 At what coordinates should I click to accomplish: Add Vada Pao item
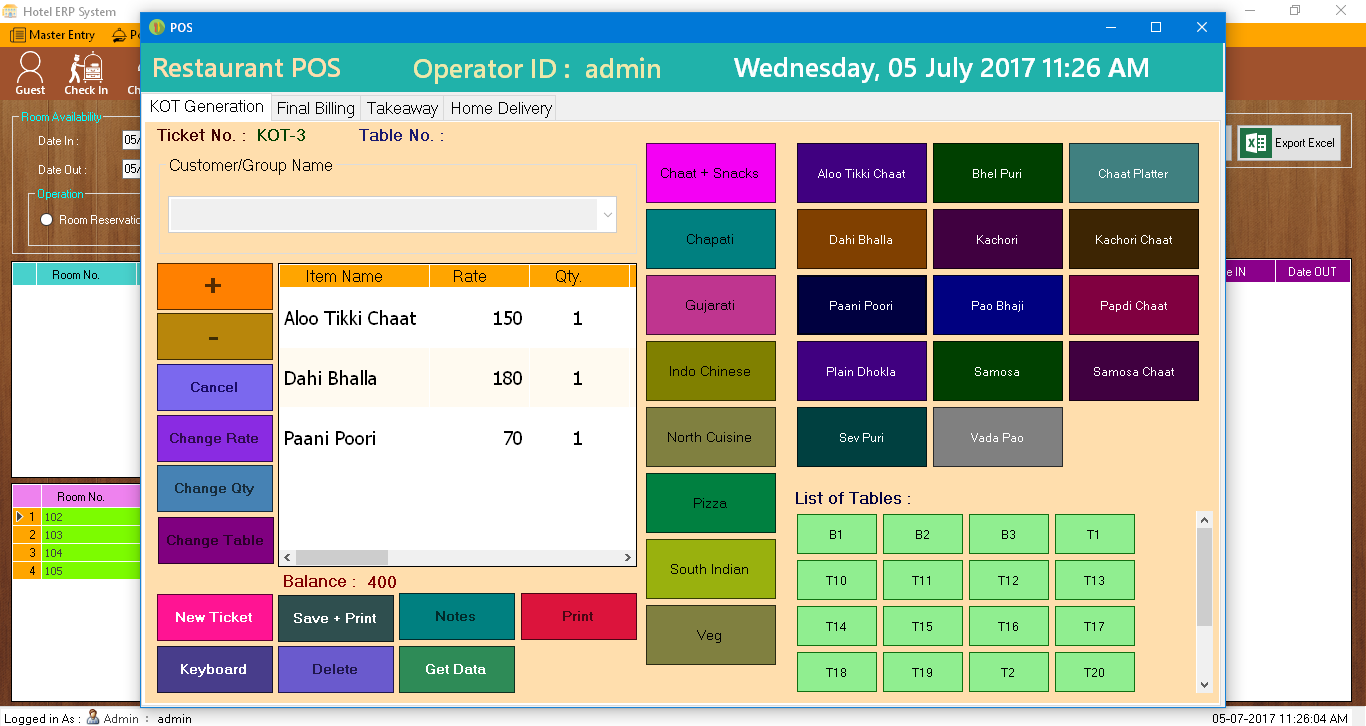coord(998,437)
